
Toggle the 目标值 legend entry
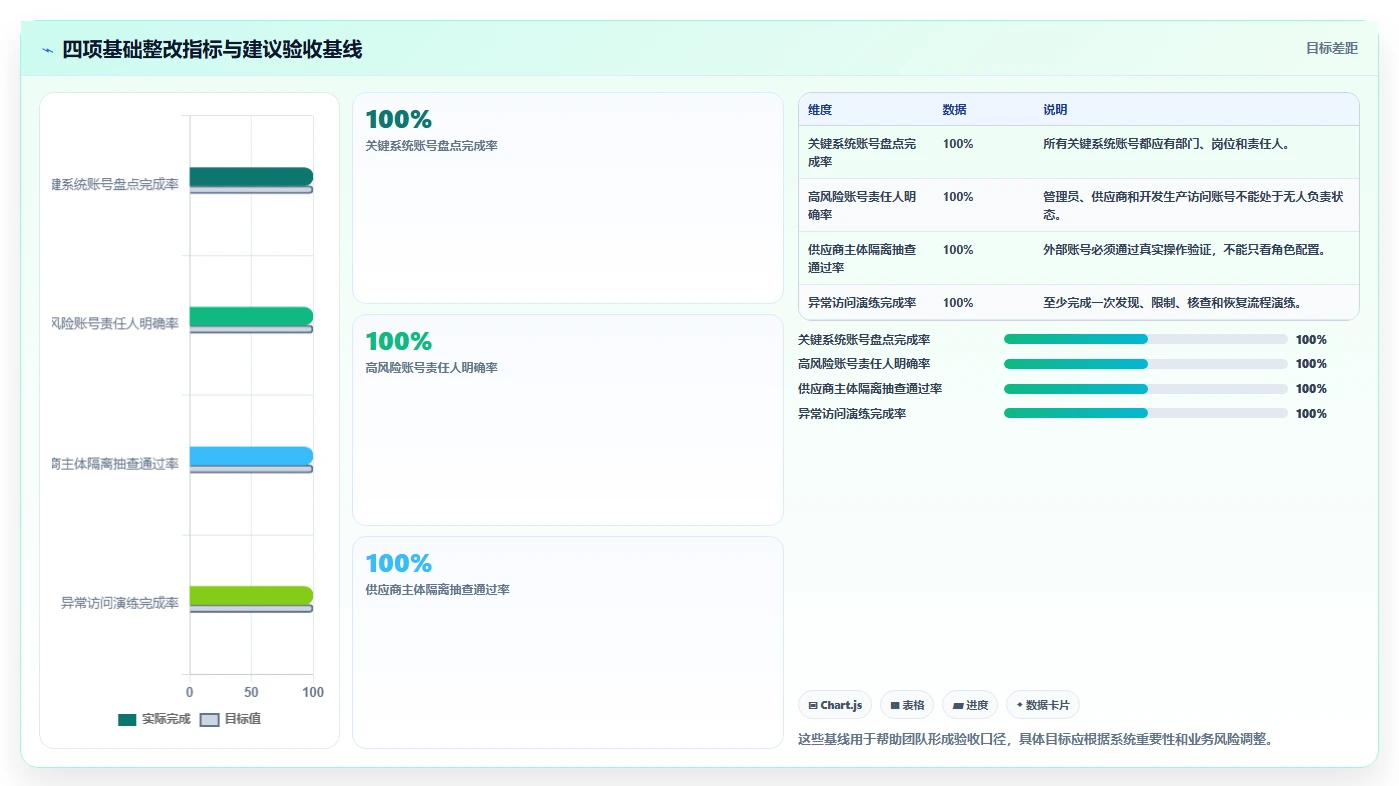tap(231, 719)
